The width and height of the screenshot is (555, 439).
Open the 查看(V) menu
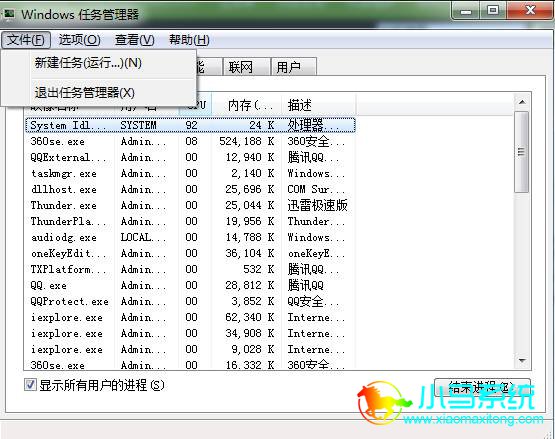pyautogui.click(x=135, y=40)
